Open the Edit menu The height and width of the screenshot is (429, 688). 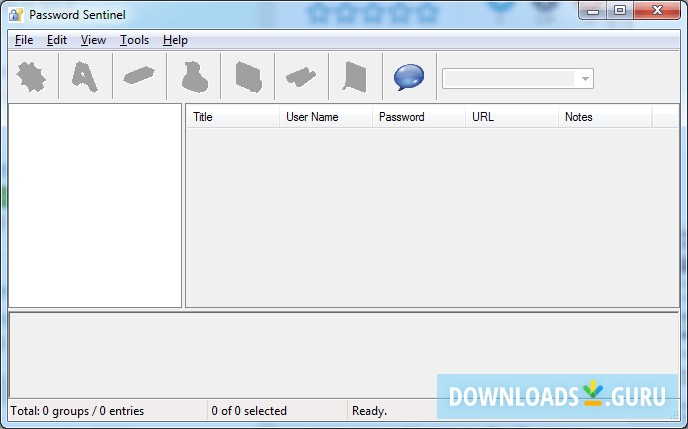tap(57, 40)
